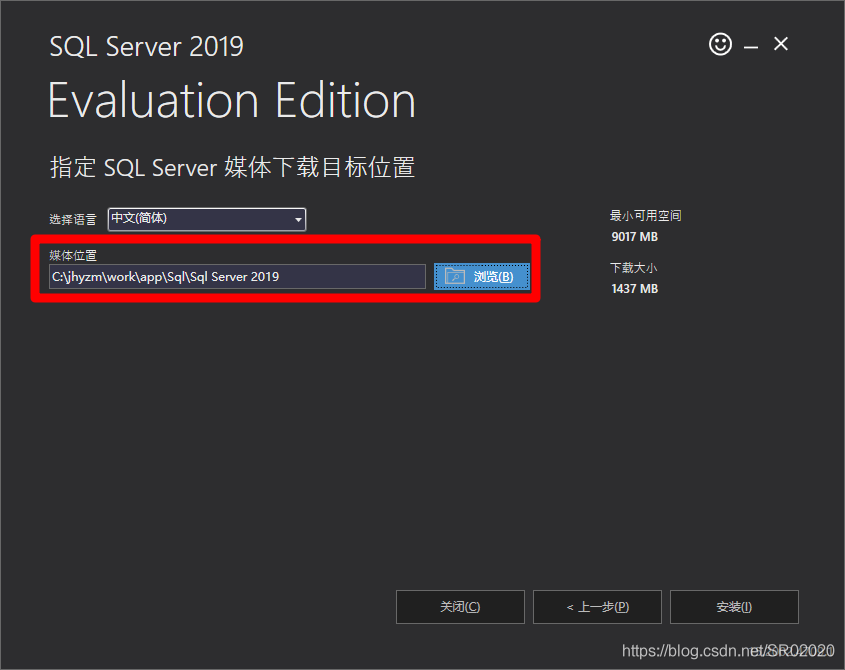This screenshot has width=845, height=670.
Task: Click the SQL Server 2019 title text
Action: tap(146, 46)
